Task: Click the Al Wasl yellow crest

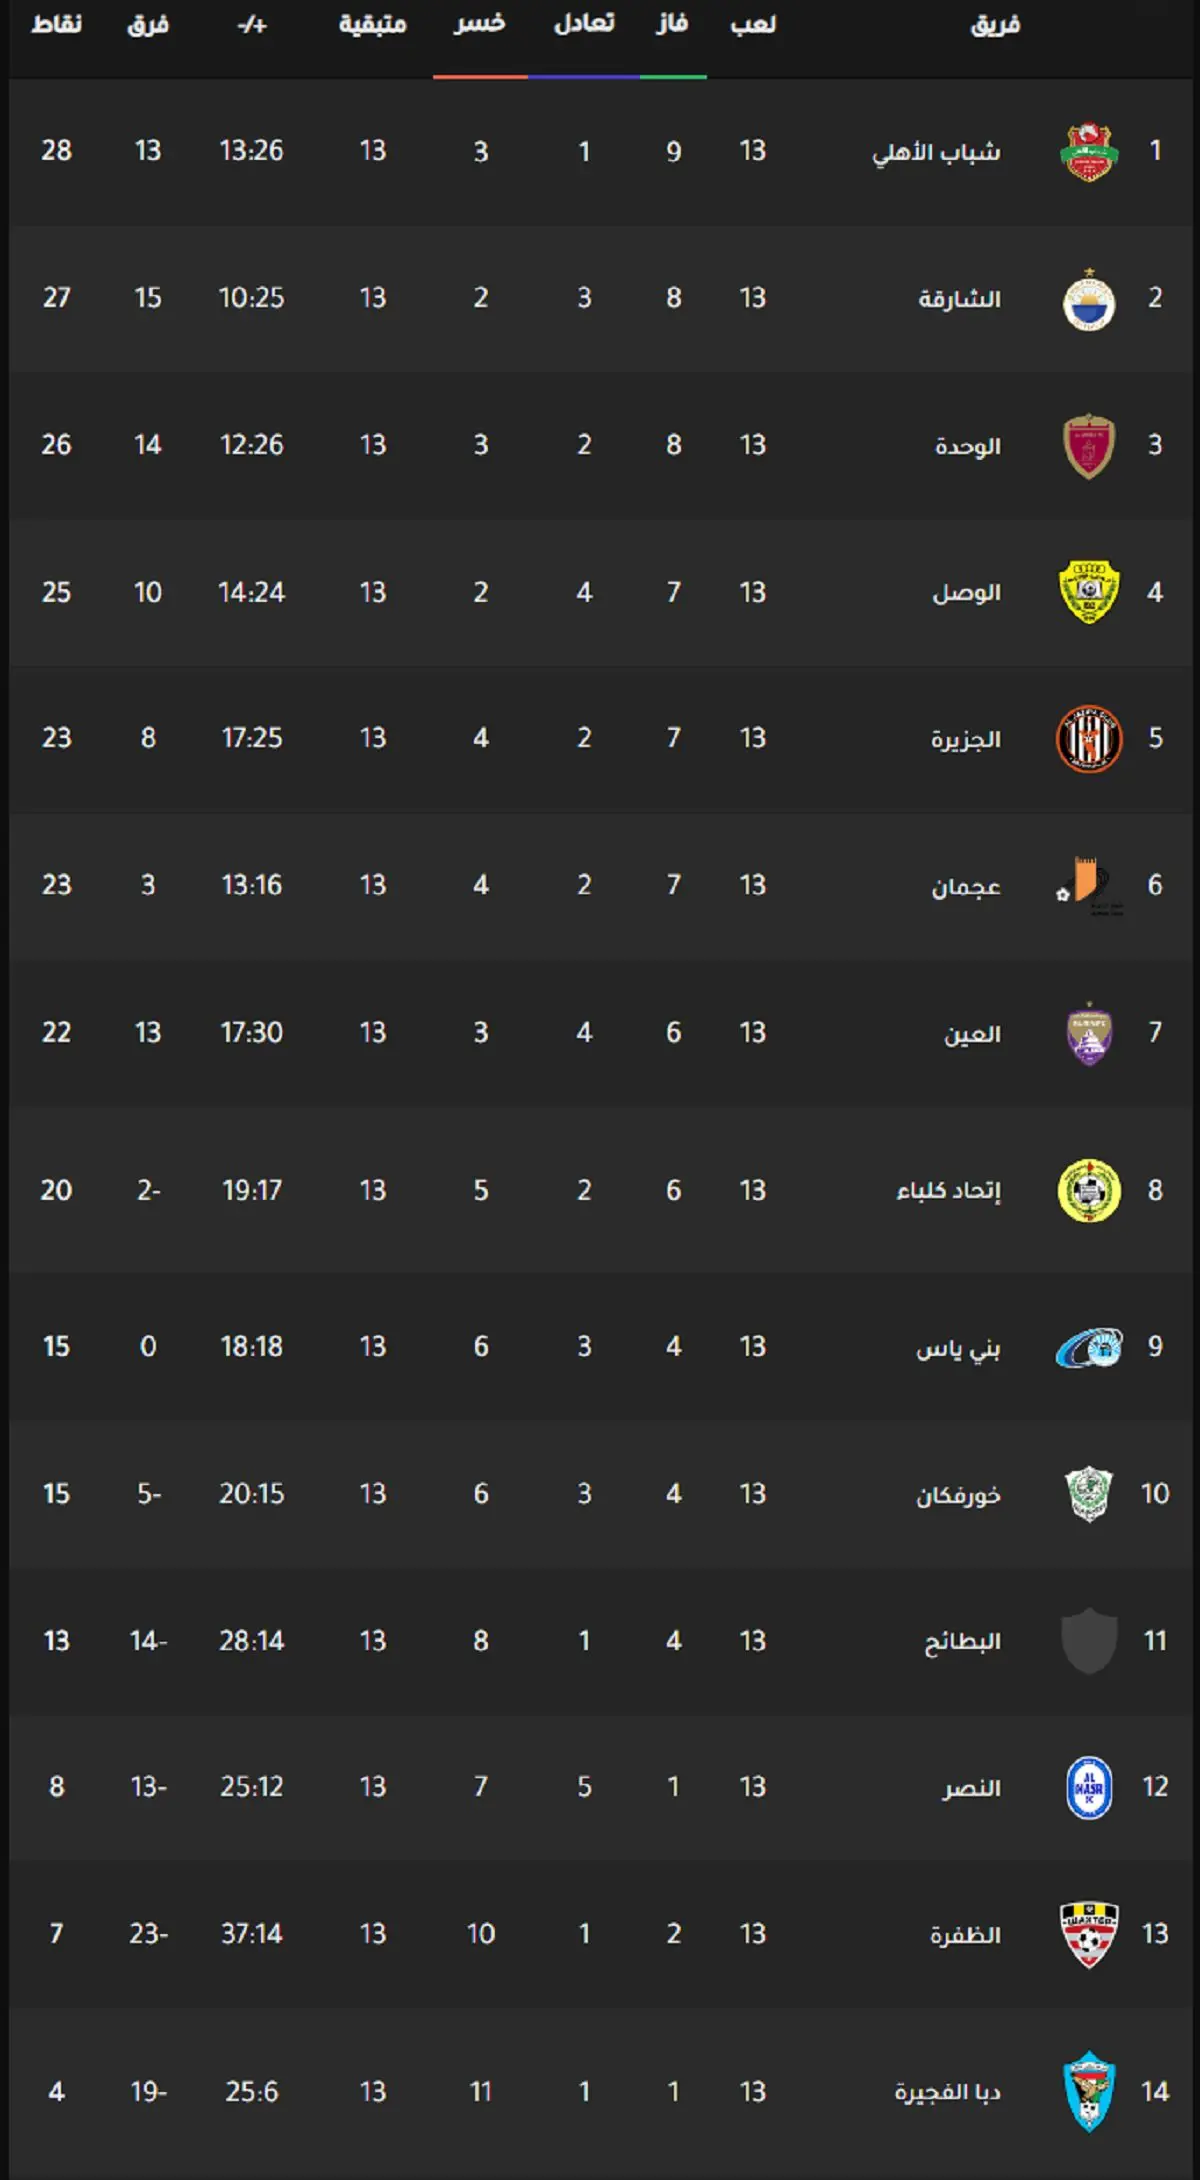Action: point(1089,592)
